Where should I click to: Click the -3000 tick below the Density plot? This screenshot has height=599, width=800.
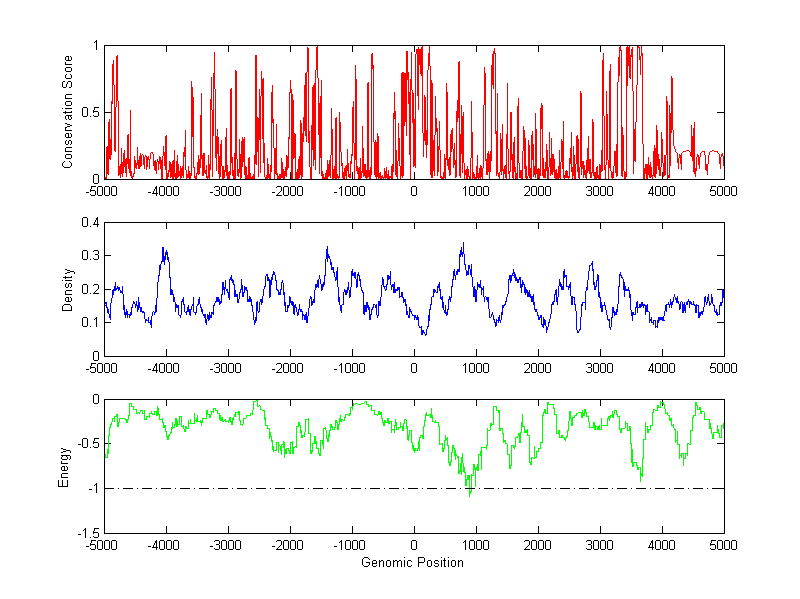click(x=227, y=368)
